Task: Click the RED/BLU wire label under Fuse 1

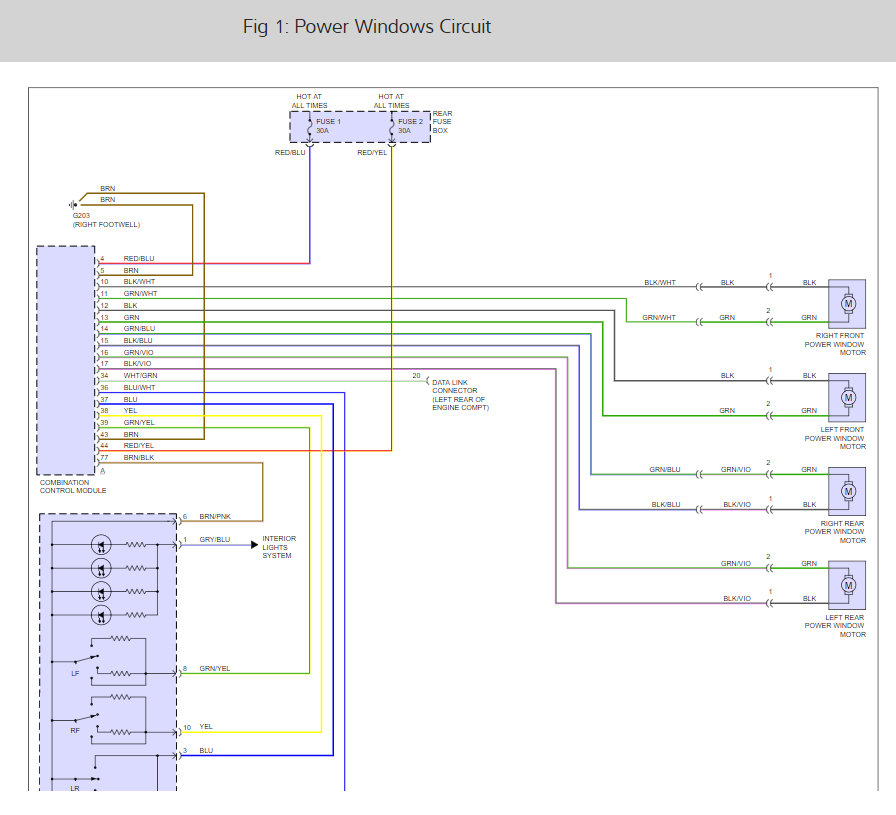Action: pyautogui.click(x=291, y=153)
